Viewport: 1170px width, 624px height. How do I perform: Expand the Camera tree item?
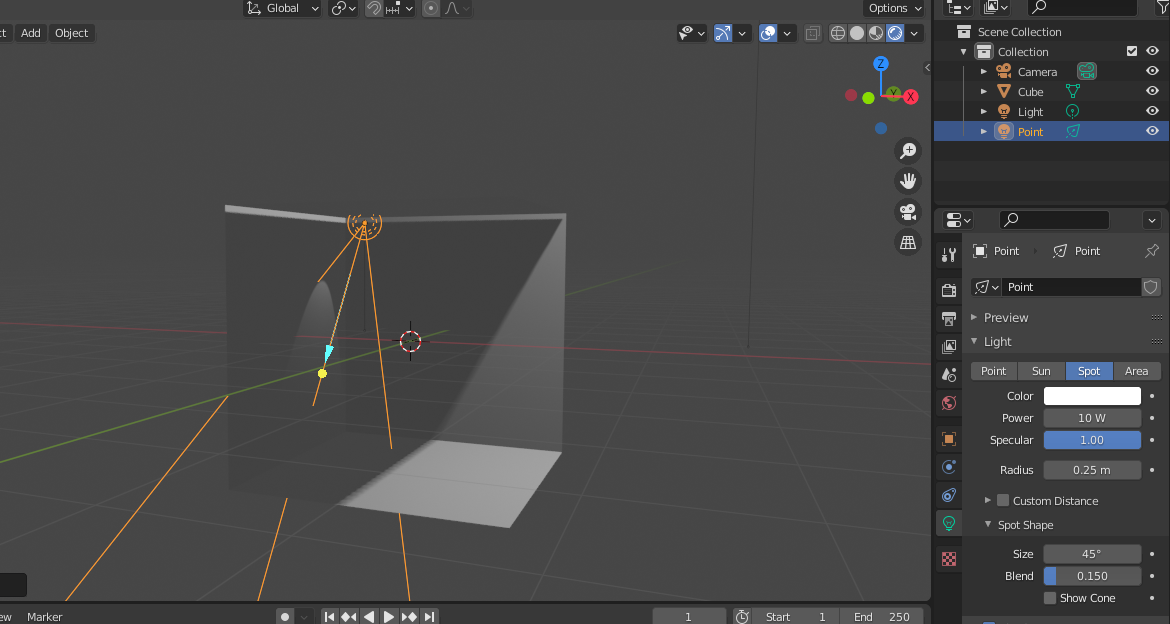[x=983, y=72]
